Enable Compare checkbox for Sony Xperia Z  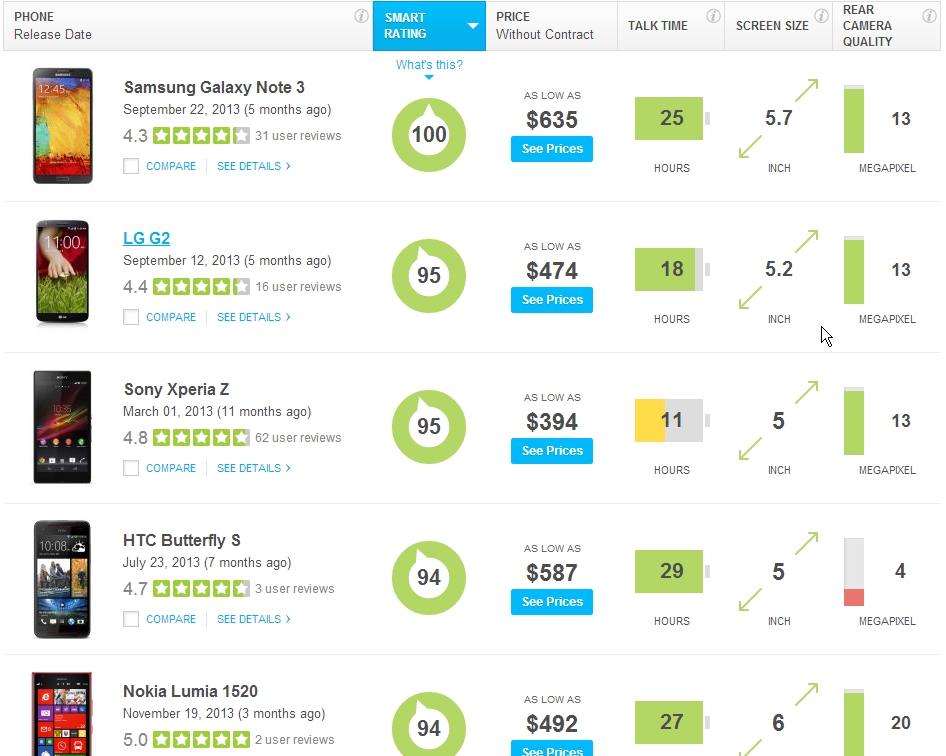131,468
